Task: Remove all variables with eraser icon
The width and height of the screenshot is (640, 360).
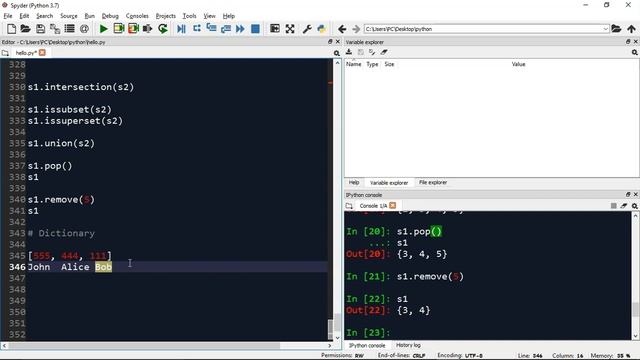Action: [x=384, y=52]
